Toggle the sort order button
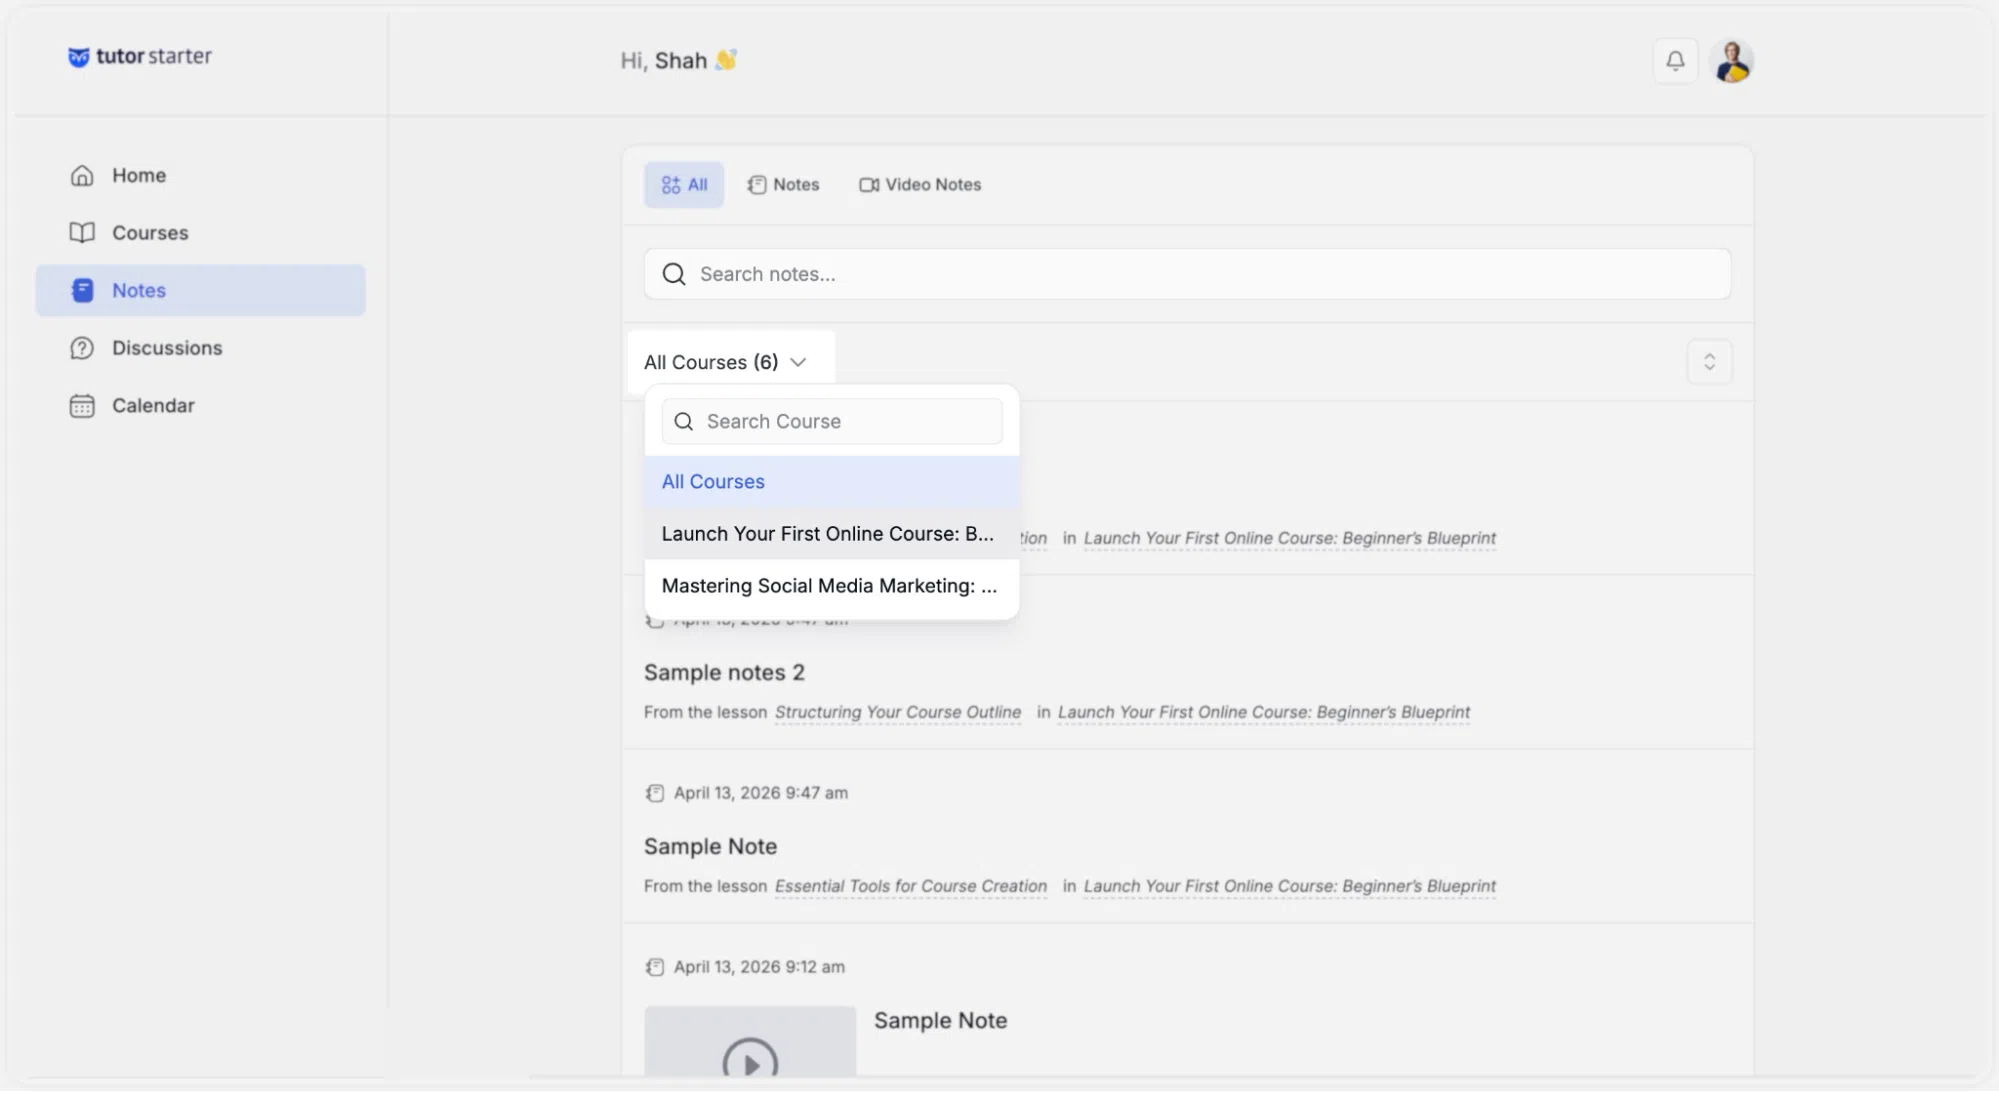The image size is (1999, 1093). 1709,362
